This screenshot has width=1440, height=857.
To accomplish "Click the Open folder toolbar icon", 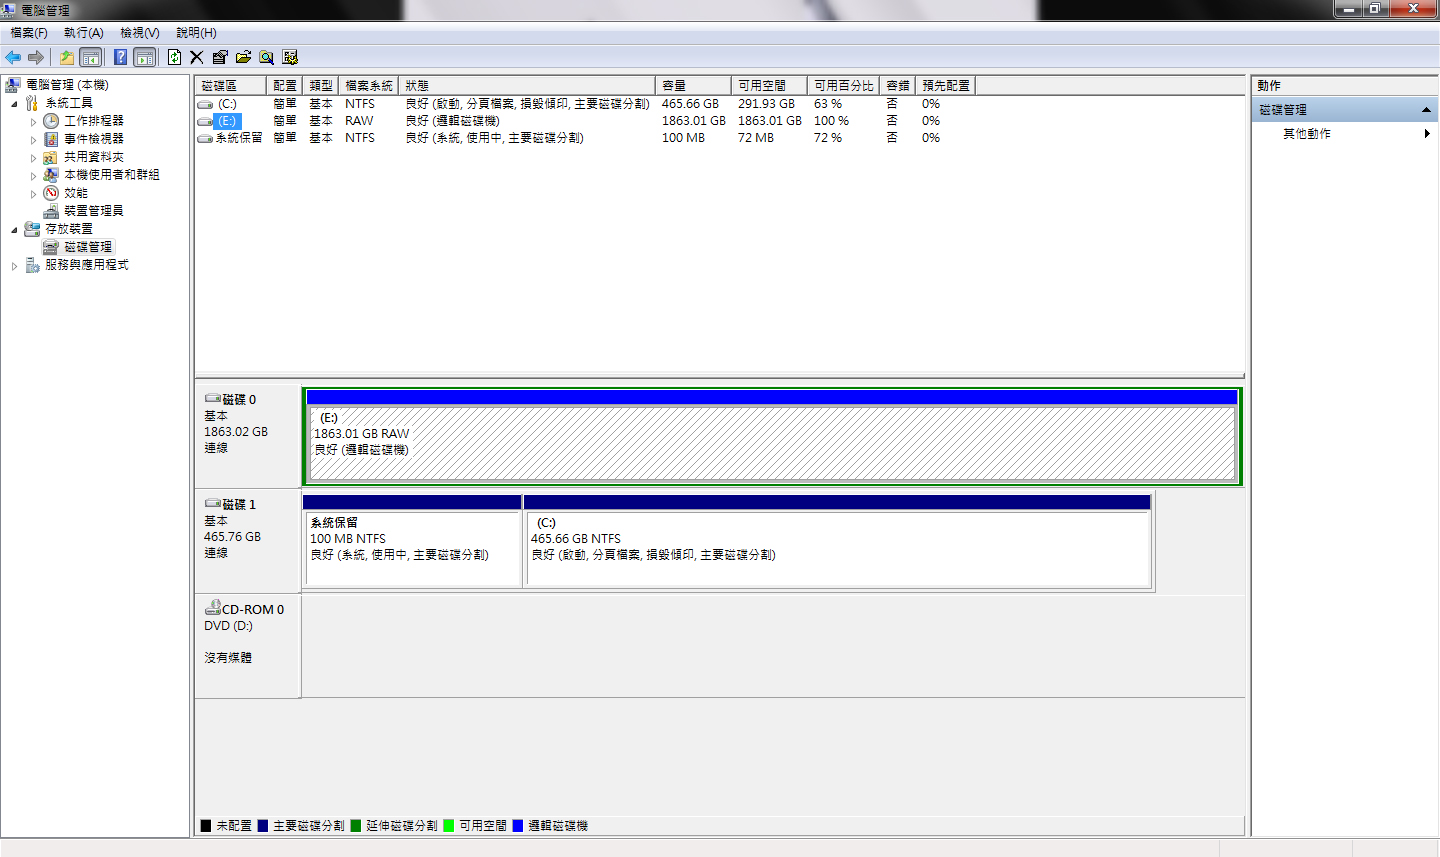I will pyautogui.click(x=243, y=58).
